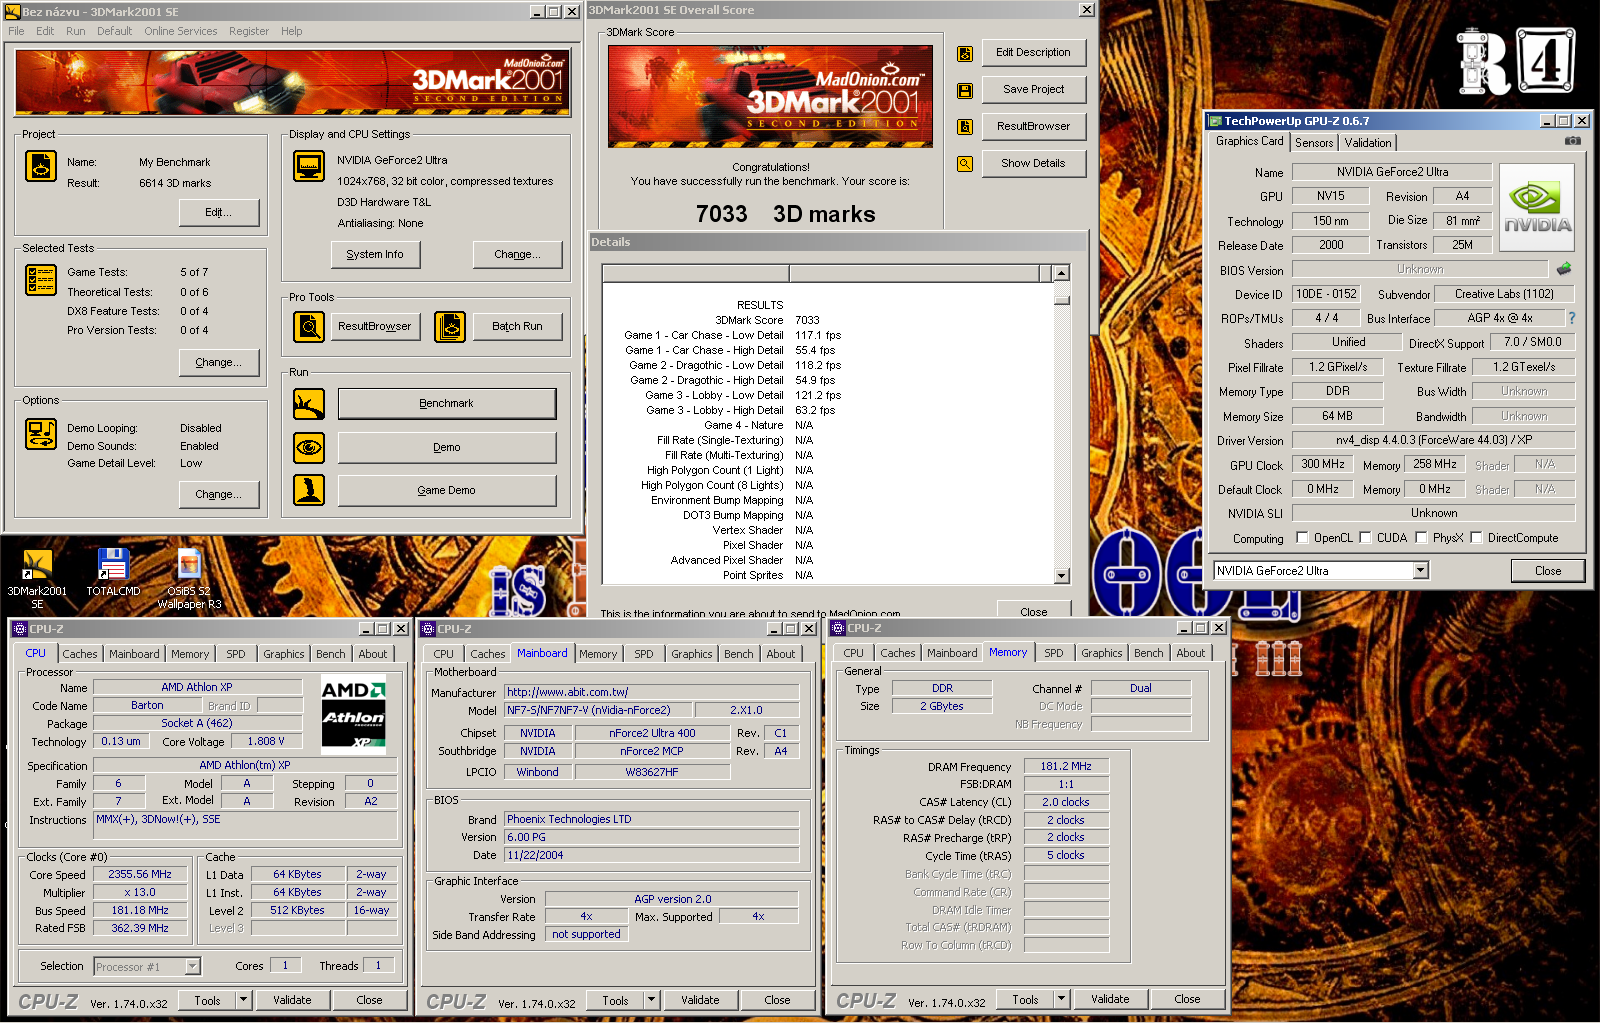Open the GPU selection dropdown in GPU-Z
The width and height of the screenshot is (1600, 1024).
tap(1420, 571)
